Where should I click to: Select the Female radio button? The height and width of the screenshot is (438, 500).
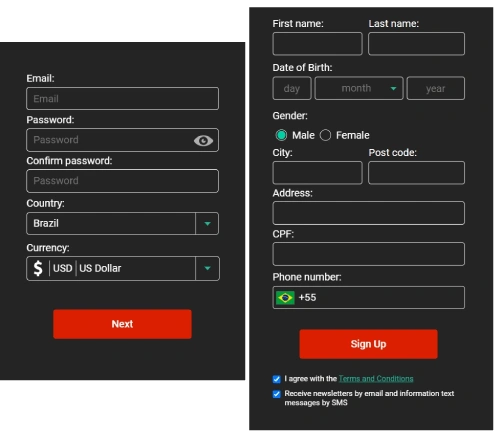point(325,135)
